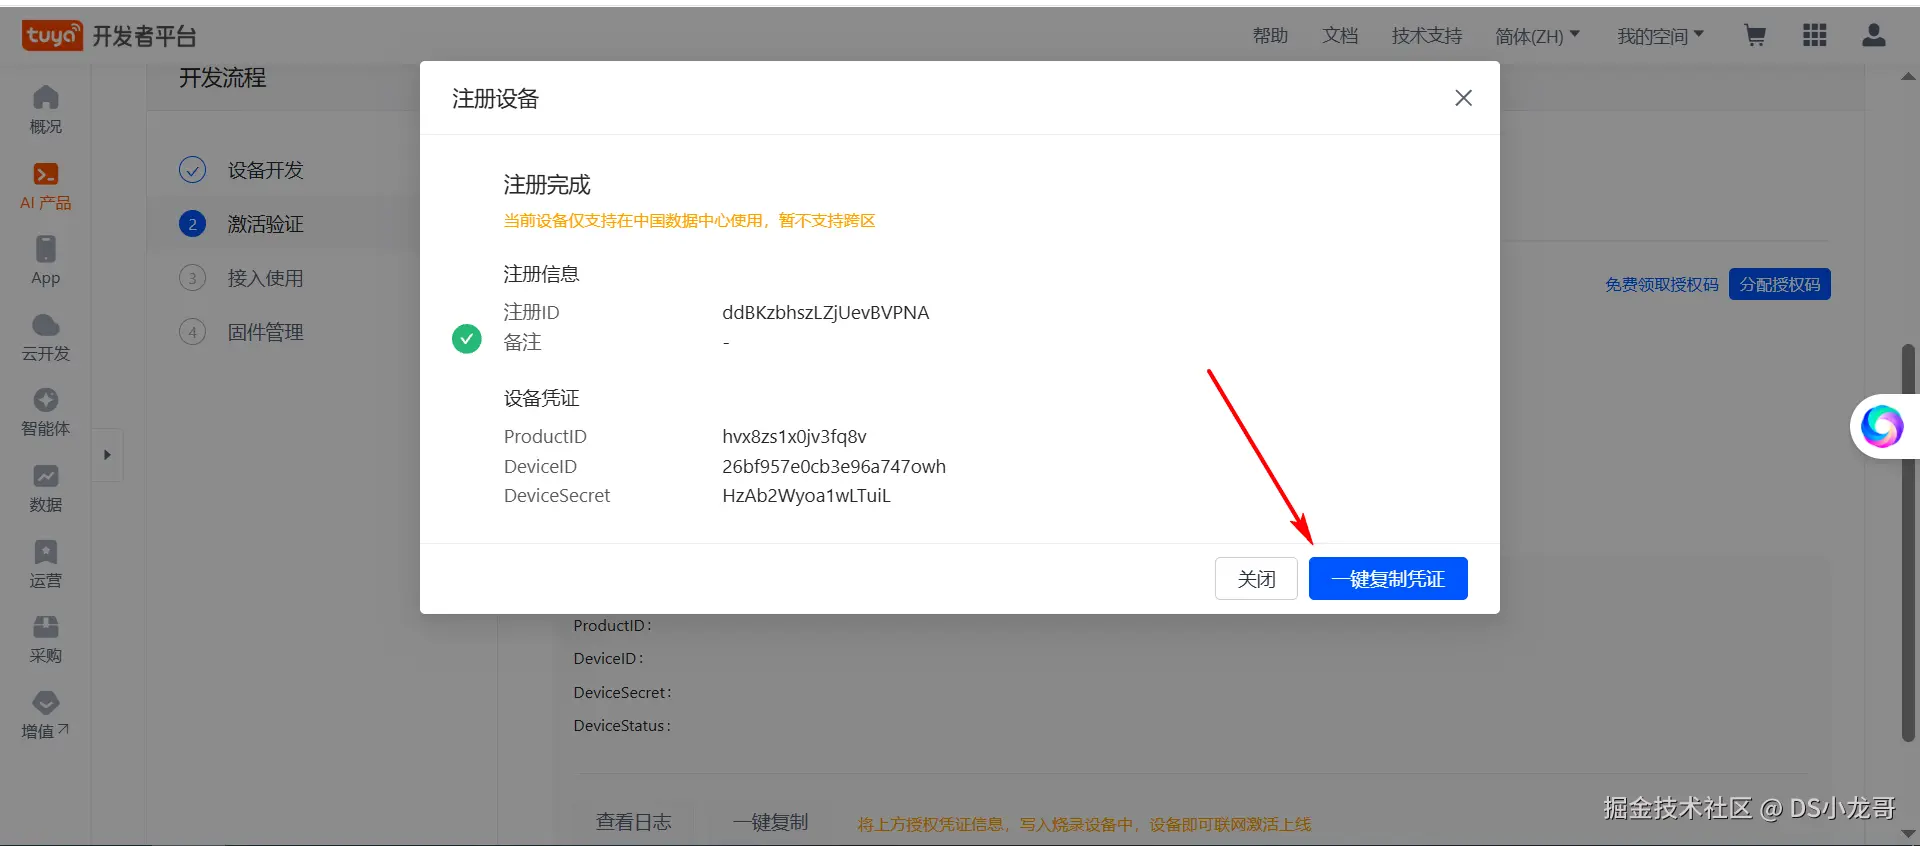Click the 注册完成 heading text
This screenshot has height=846, width=1920.
[547, 185]
